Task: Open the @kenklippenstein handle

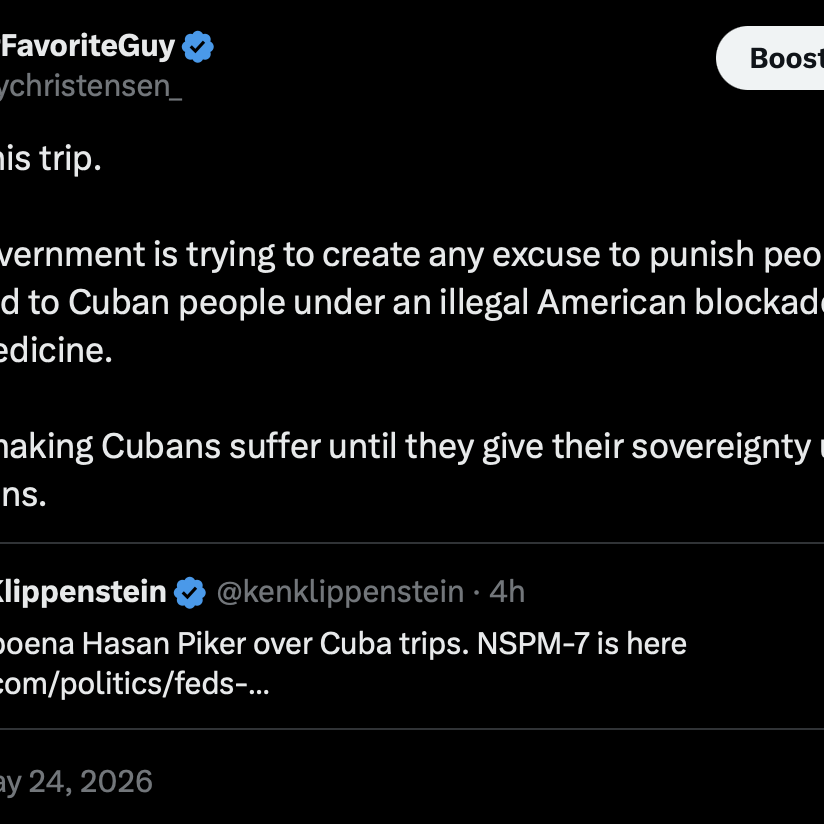Action: 340,592
